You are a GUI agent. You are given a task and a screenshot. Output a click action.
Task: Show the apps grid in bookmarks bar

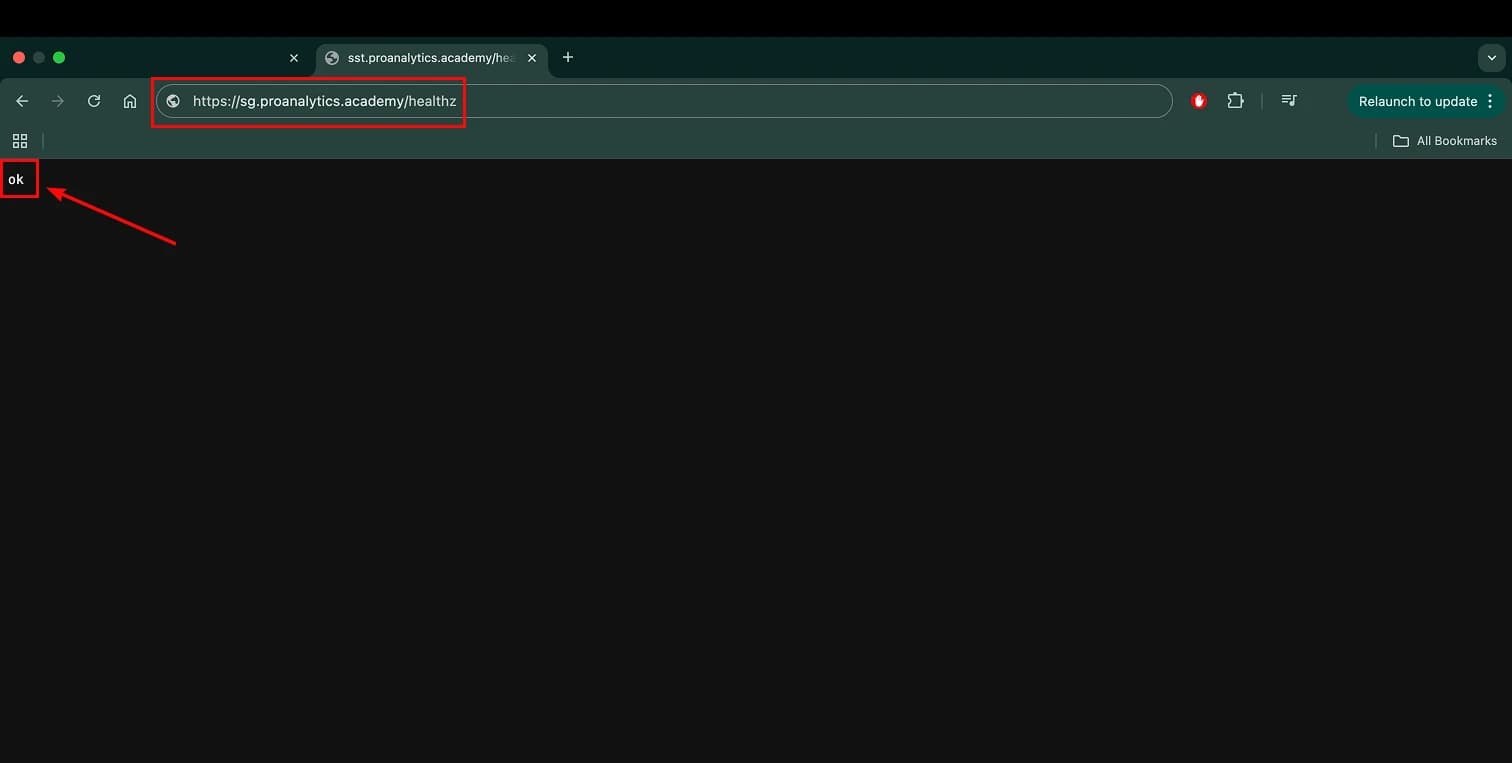20,141
